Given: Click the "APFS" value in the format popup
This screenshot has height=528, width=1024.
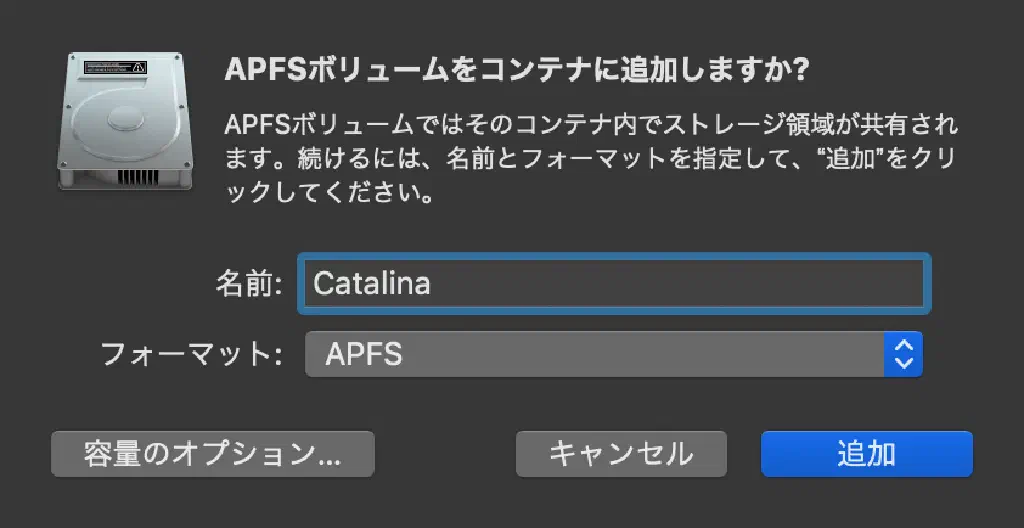Looking at the screenshot, I should [364, 354].
